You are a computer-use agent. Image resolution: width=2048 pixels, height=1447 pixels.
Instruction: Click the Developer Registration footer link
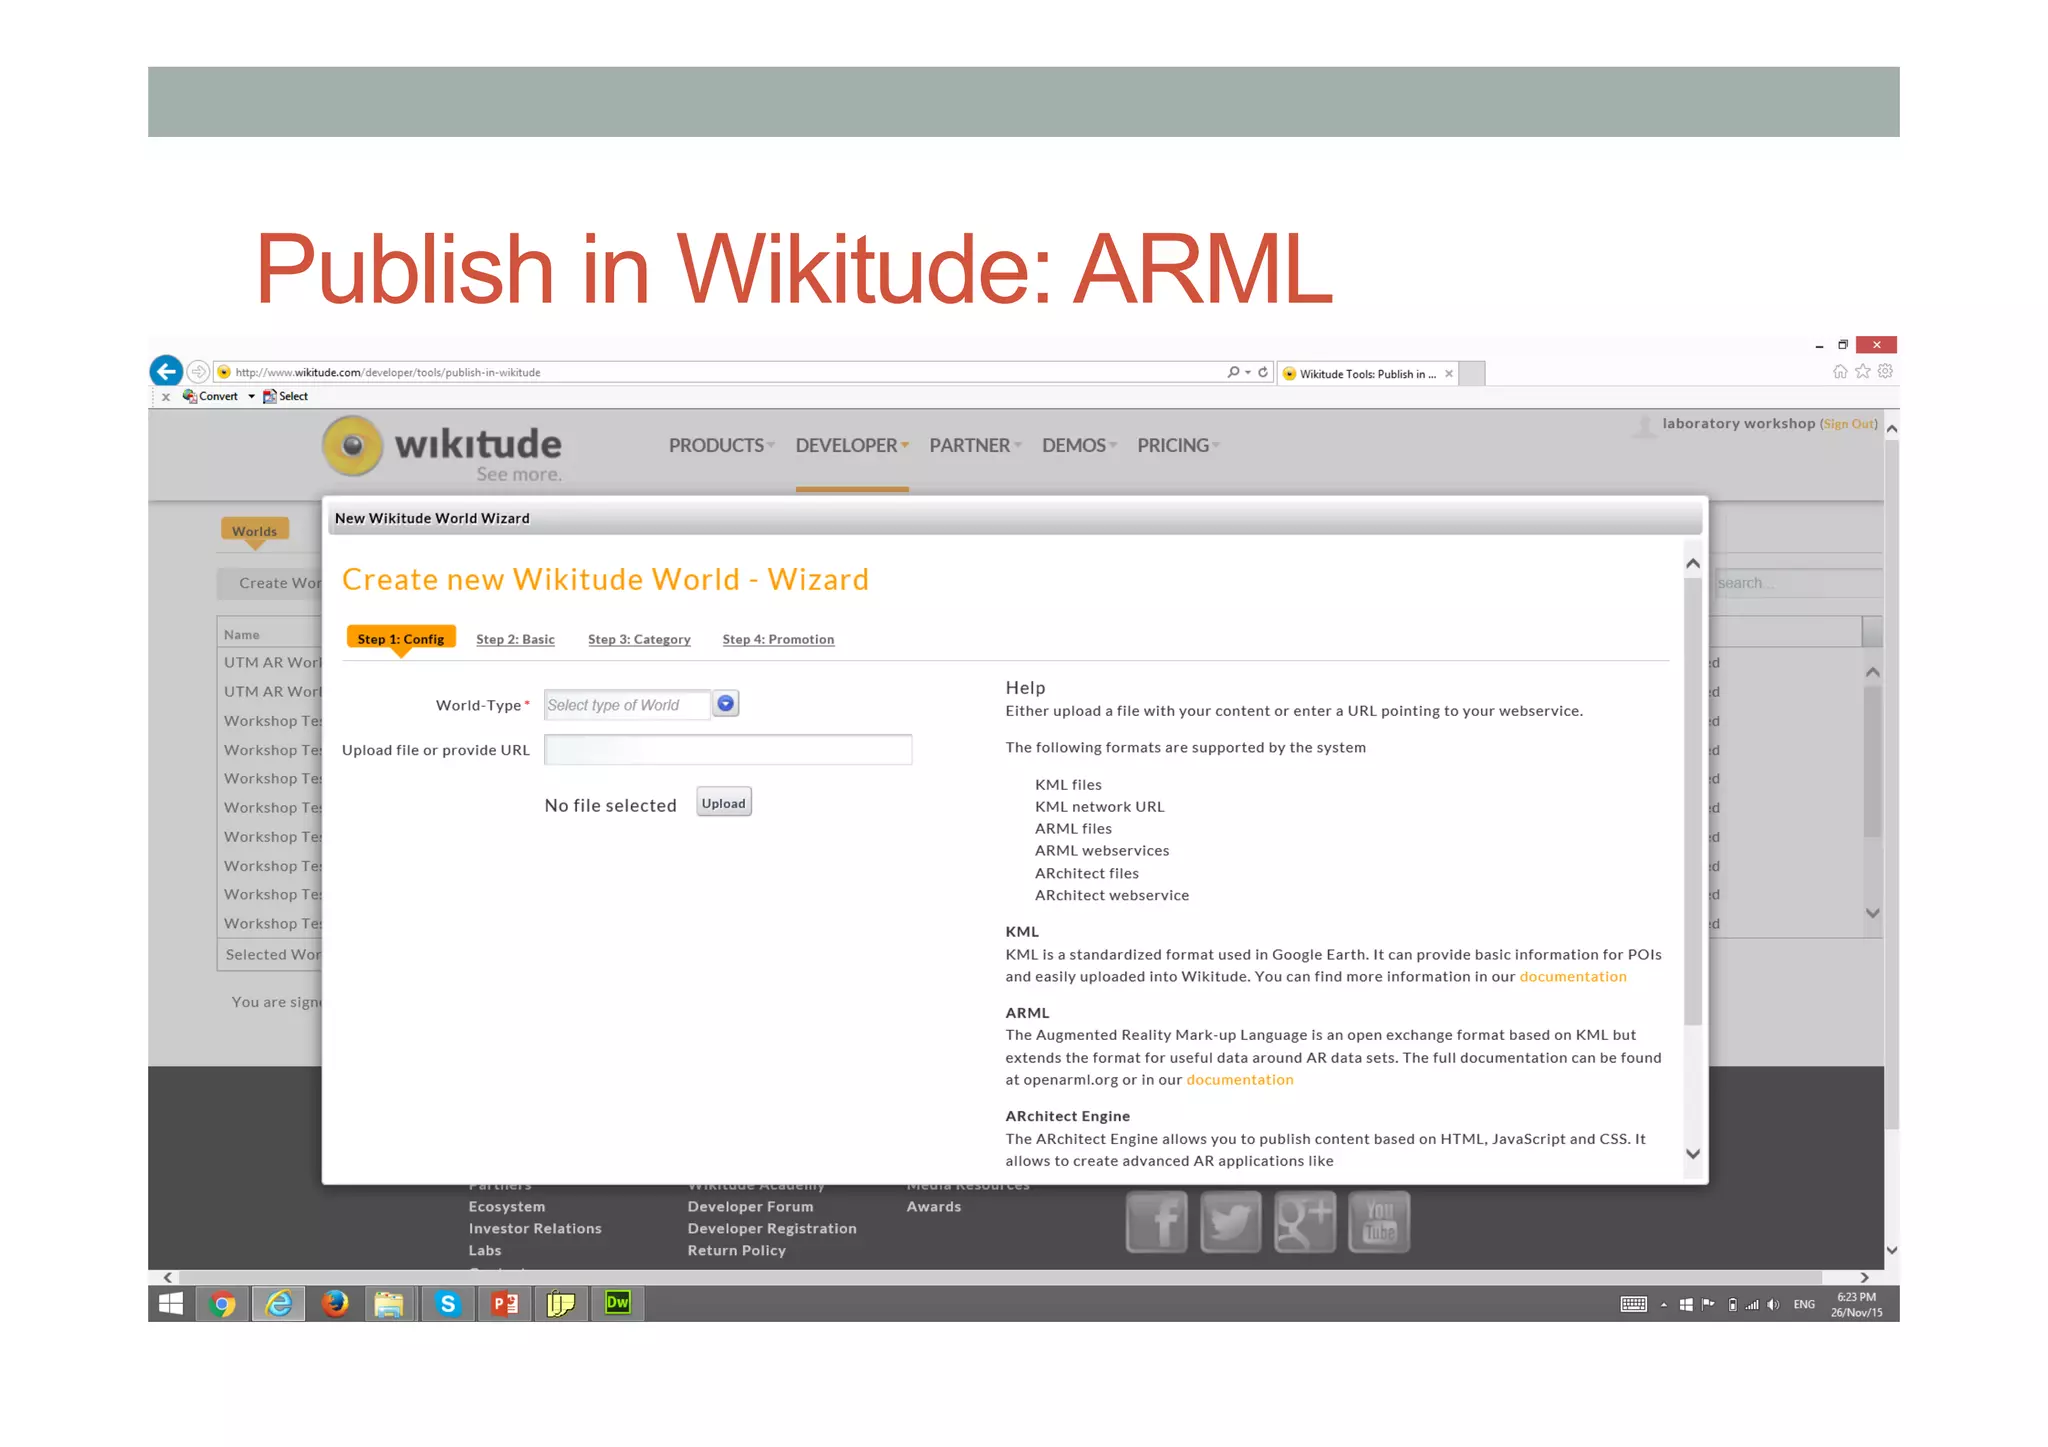[x=772, y=1229]
